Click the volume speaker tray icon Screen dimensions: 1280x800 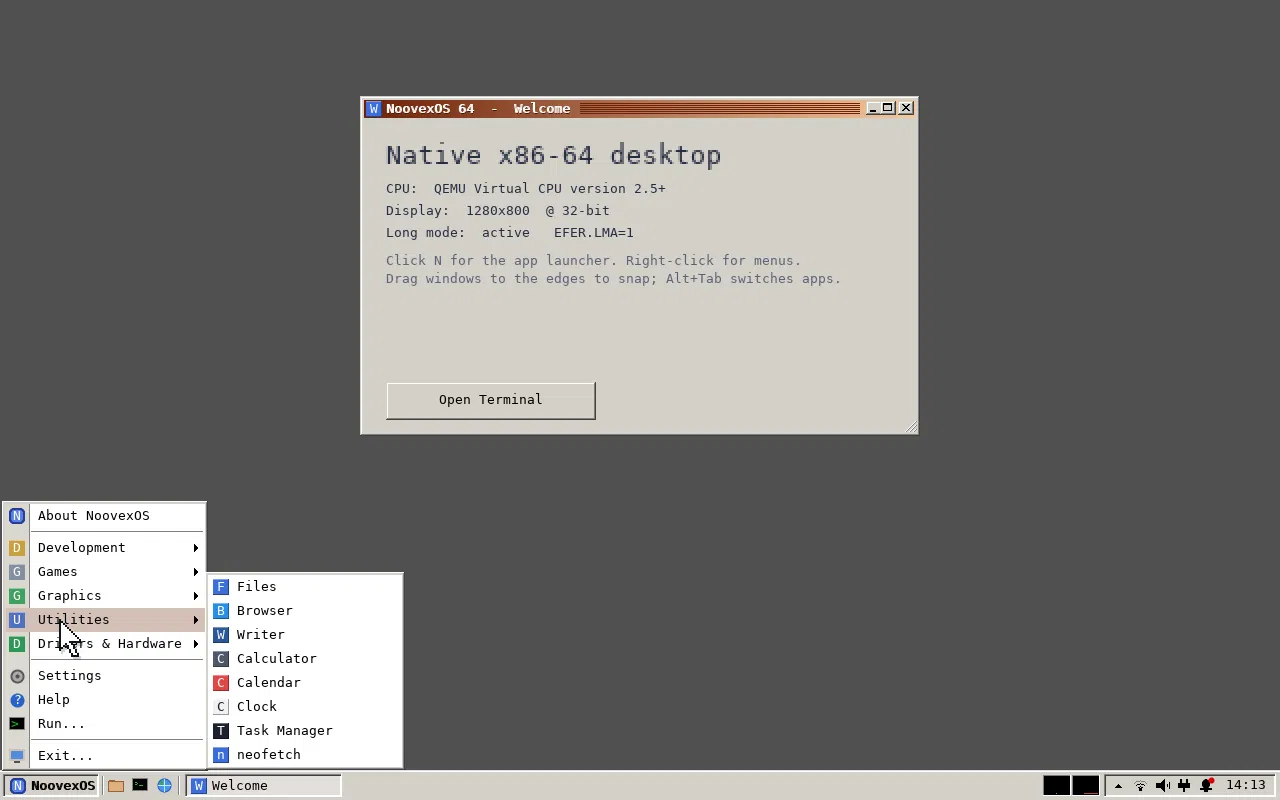[1162, 786]
